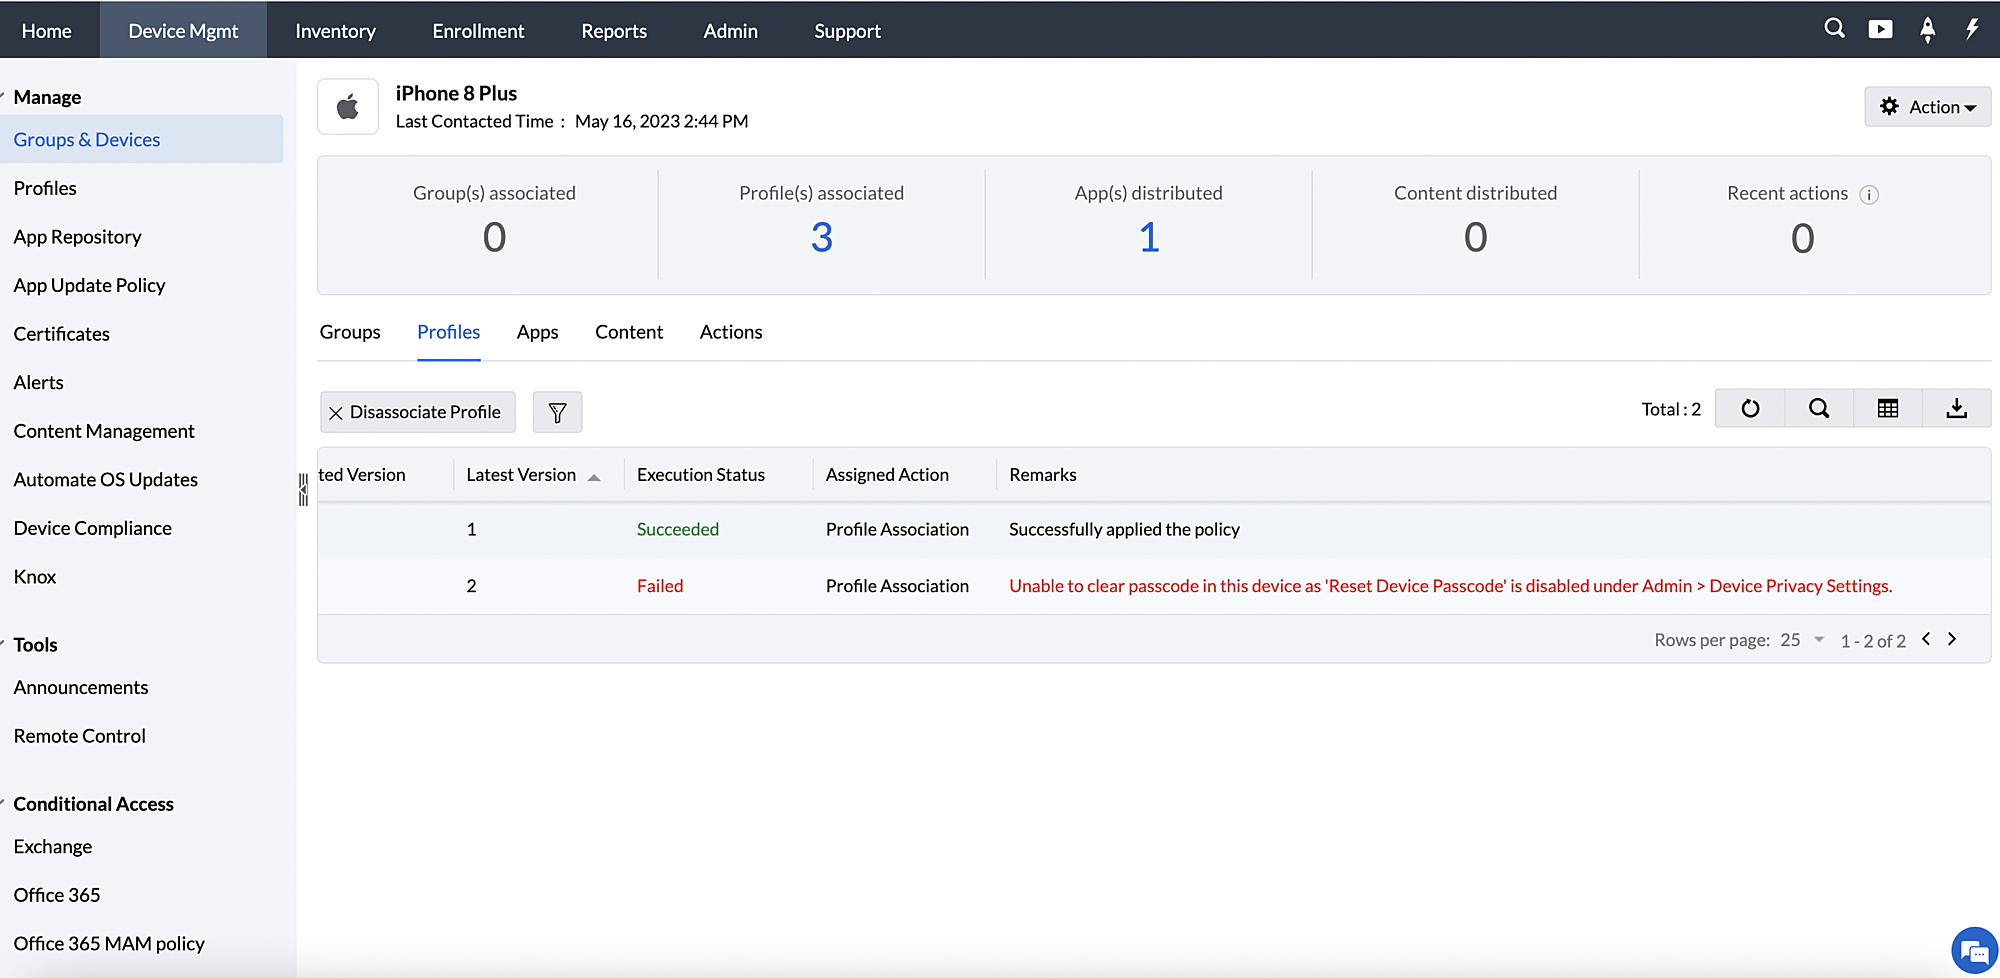Click the Disassociate Profile button
Image resolution: width=2000 pixels, height=978 pixels.
click(x=417, y=412)
